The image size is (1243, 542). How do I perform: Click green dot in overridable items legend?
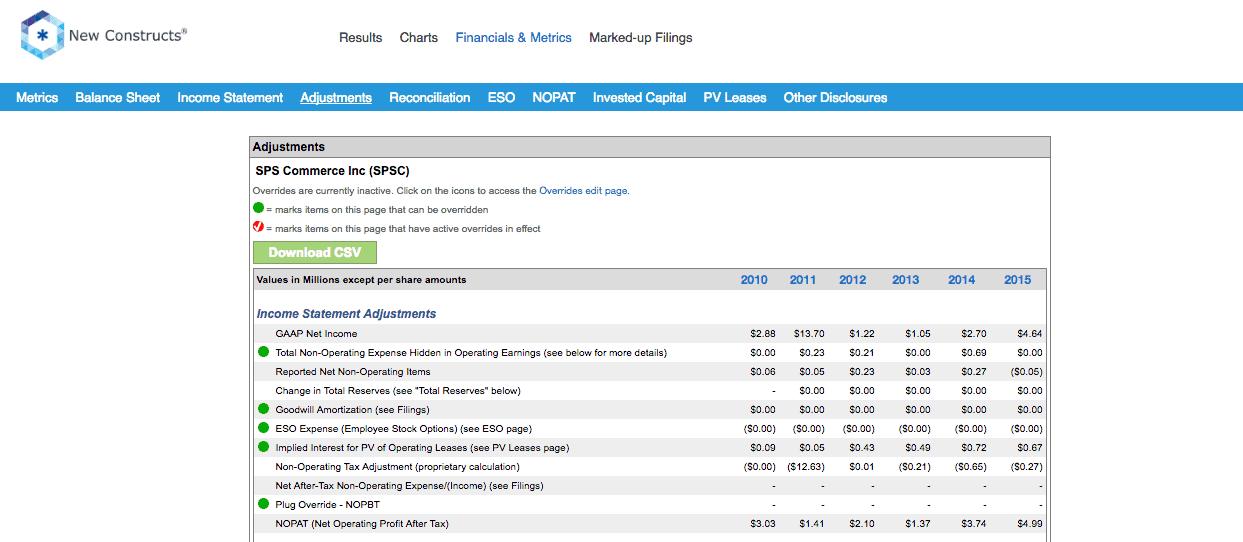tap(258, 209)
